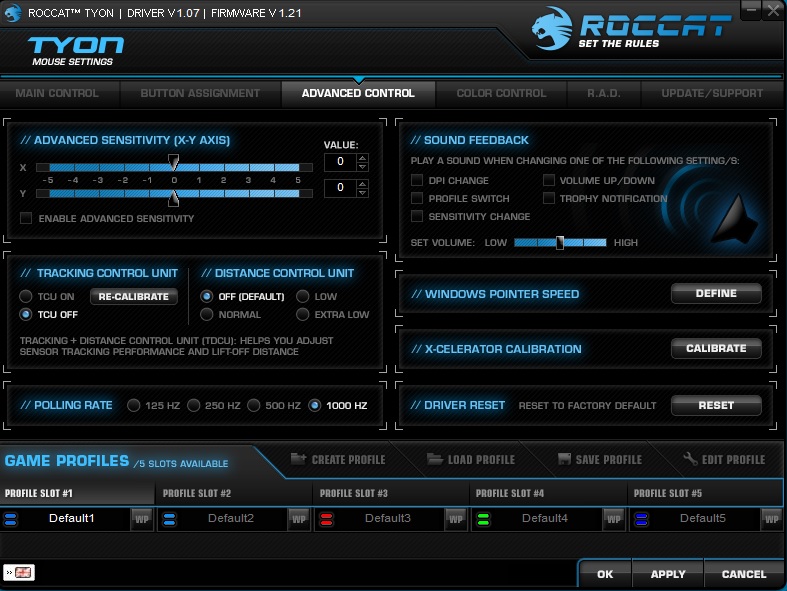This screenshot has height=591, width=787.
Task: Select the TCU On radio button
Action: click(x=26, y=296)
